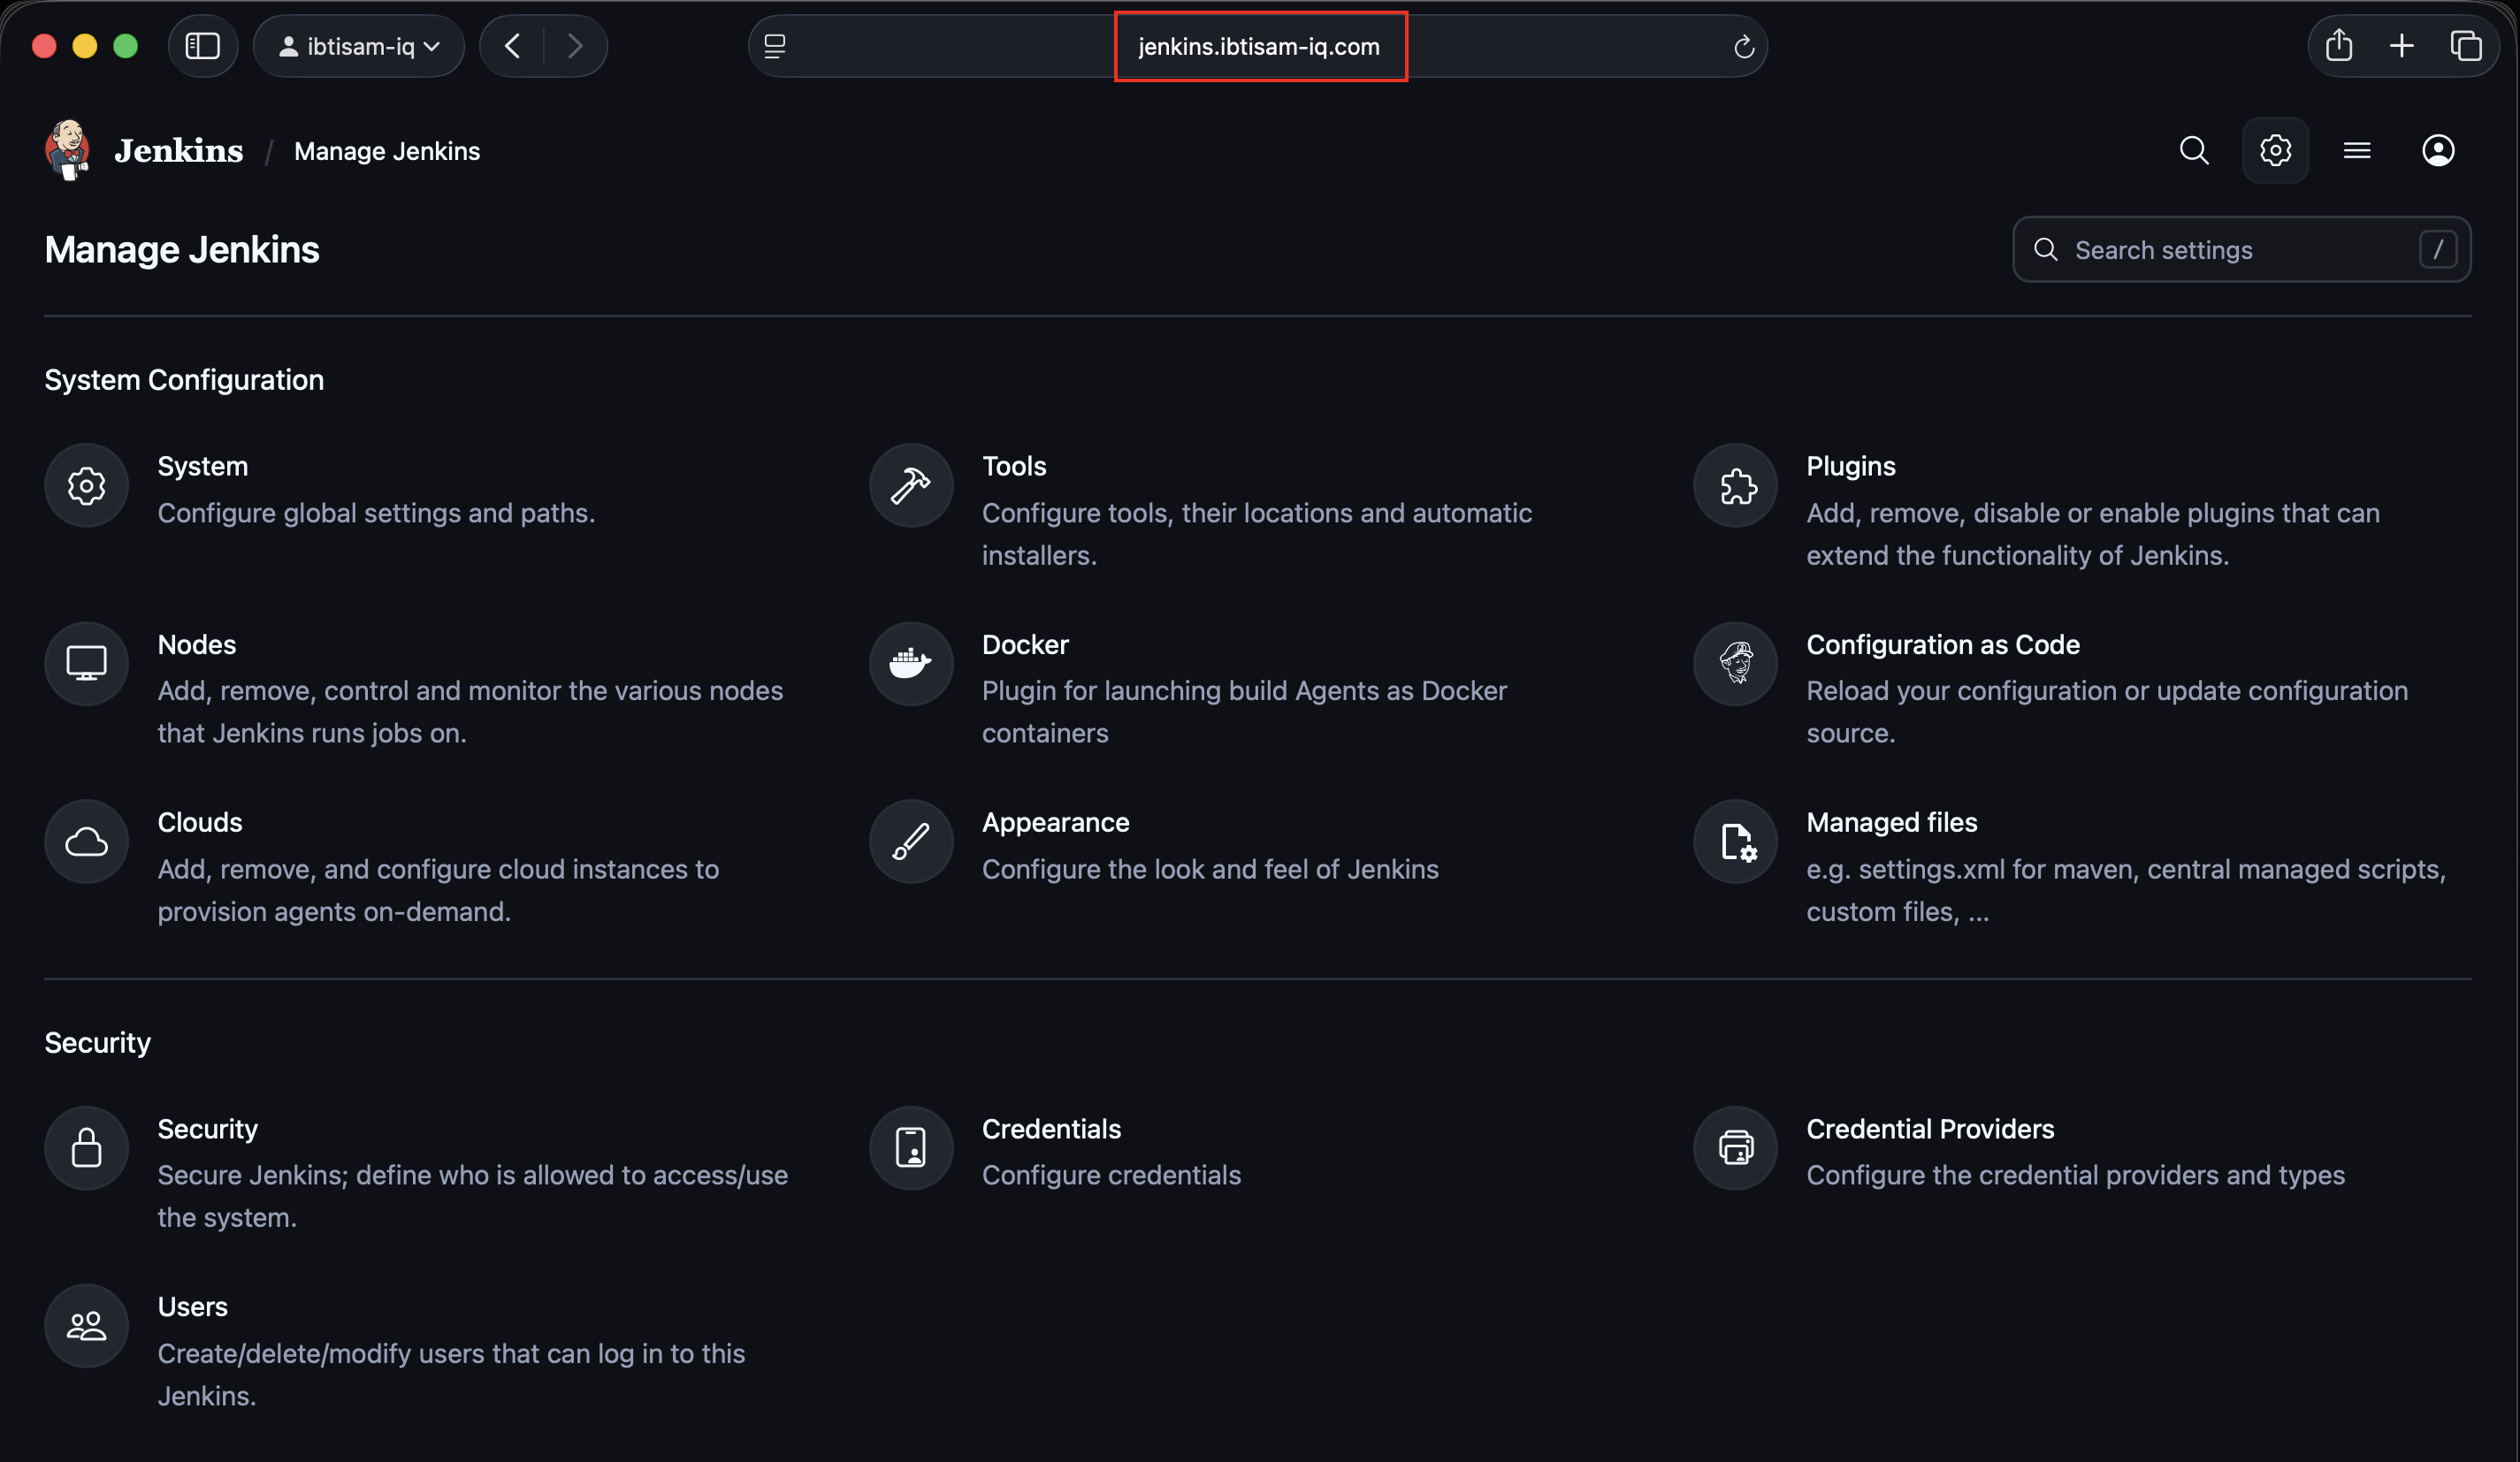
Task: Open the Clouds title link
Action: coord(200,822)
